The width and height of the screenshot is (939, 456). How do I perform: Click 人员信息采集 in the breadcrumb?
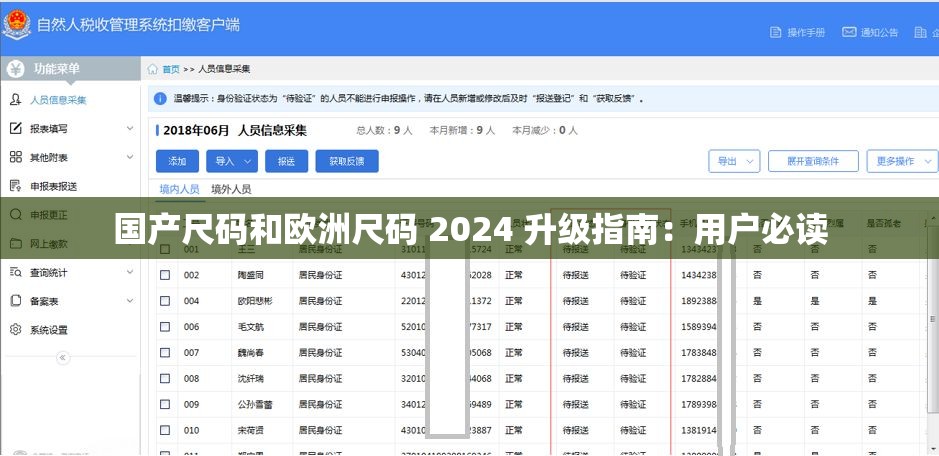click(224, 70)
